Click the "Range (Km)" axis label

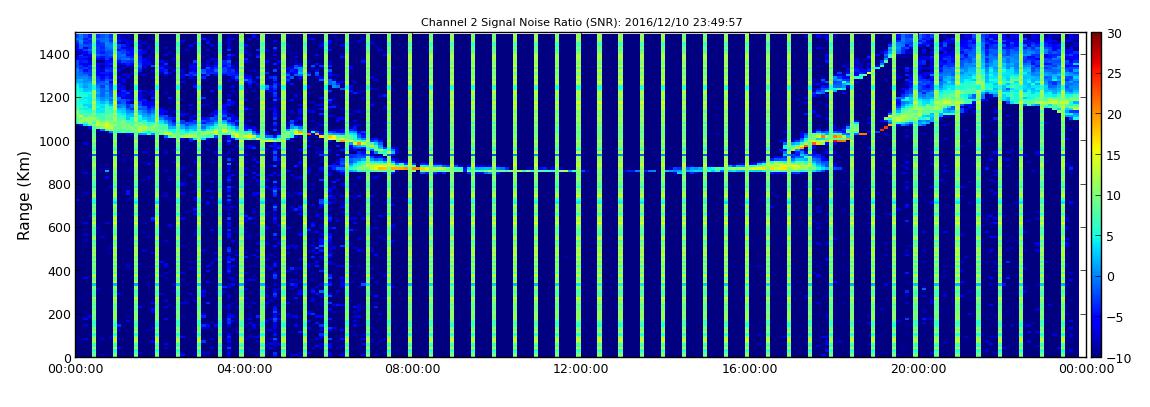click(x=24, y=196)
